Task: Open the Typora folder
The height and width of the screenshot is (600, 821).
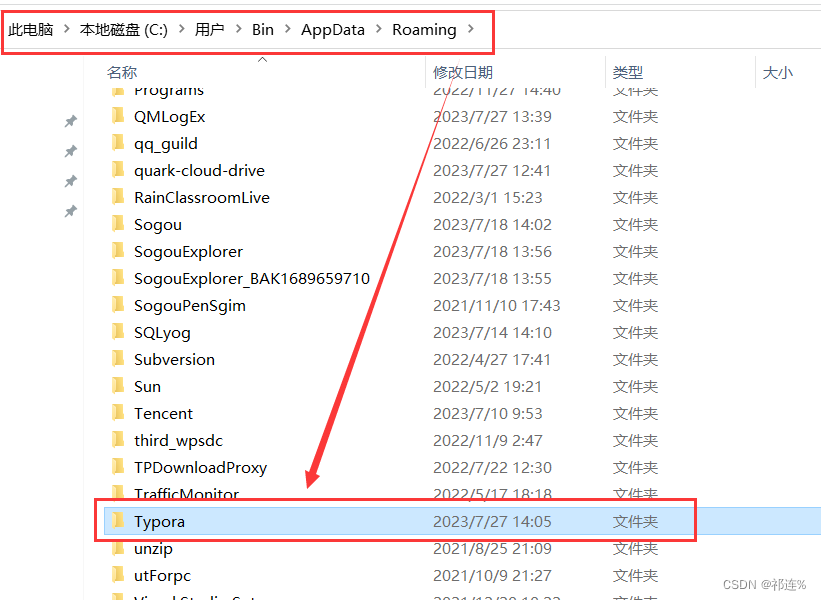Action: (160, 521)
